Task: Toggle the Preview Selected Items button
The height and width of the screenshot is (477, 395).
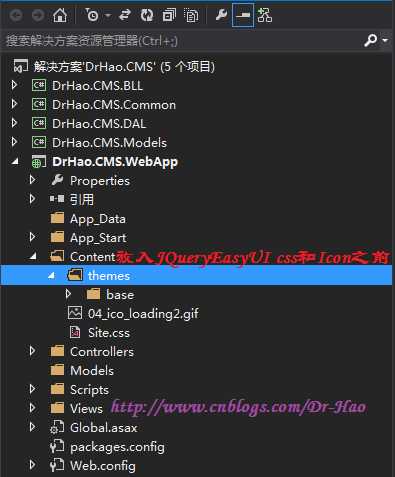Action: click(x=243, y=15)
